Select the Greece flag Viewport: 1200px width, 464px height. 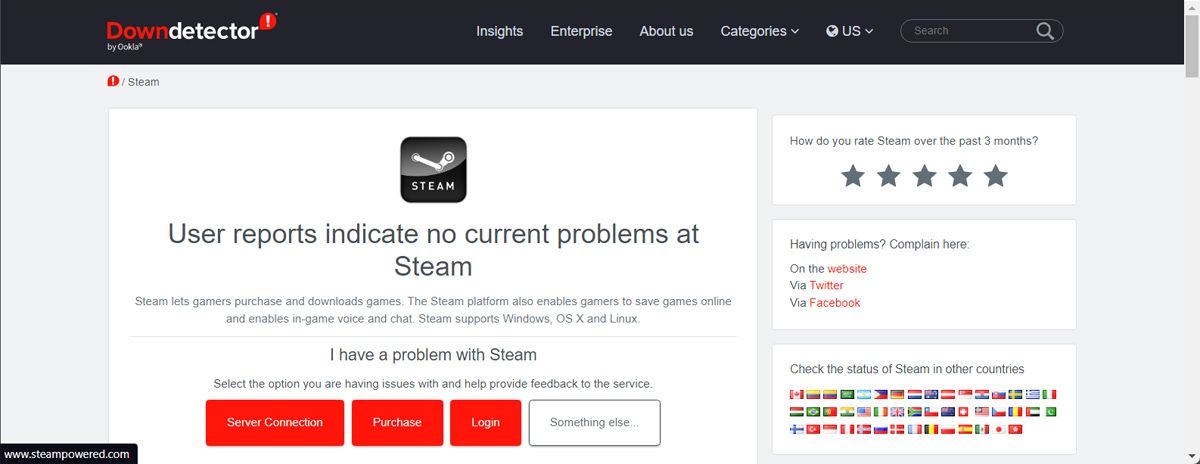click(x=1033, y=395)
